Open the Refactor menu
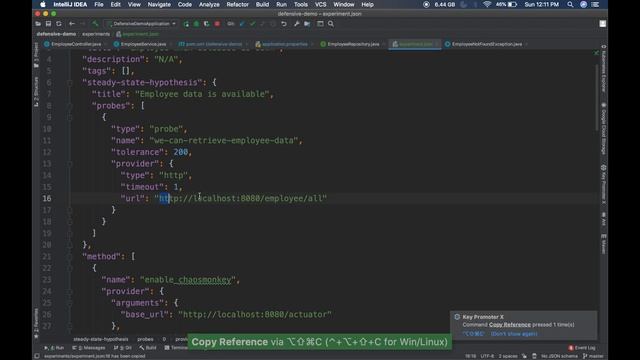Screen dimensions: 640x360 click(x=238, y=4)
